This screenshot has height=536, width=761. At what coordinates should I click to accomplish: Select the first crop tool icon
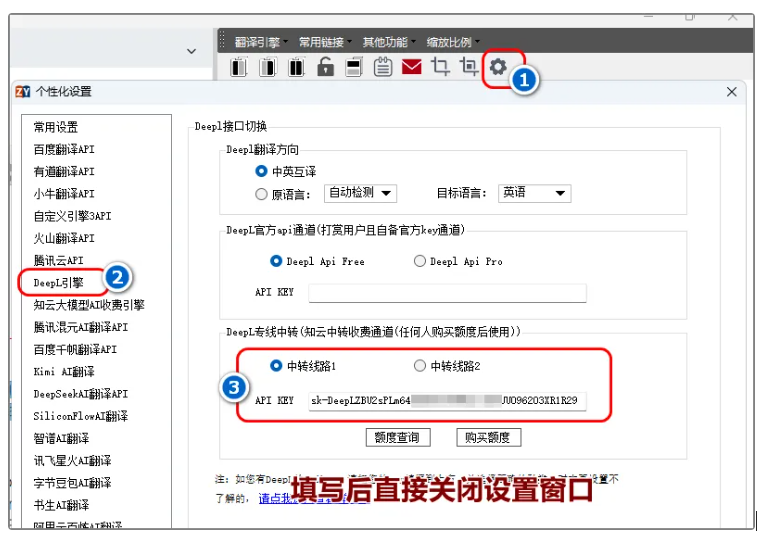pos(440,68)
